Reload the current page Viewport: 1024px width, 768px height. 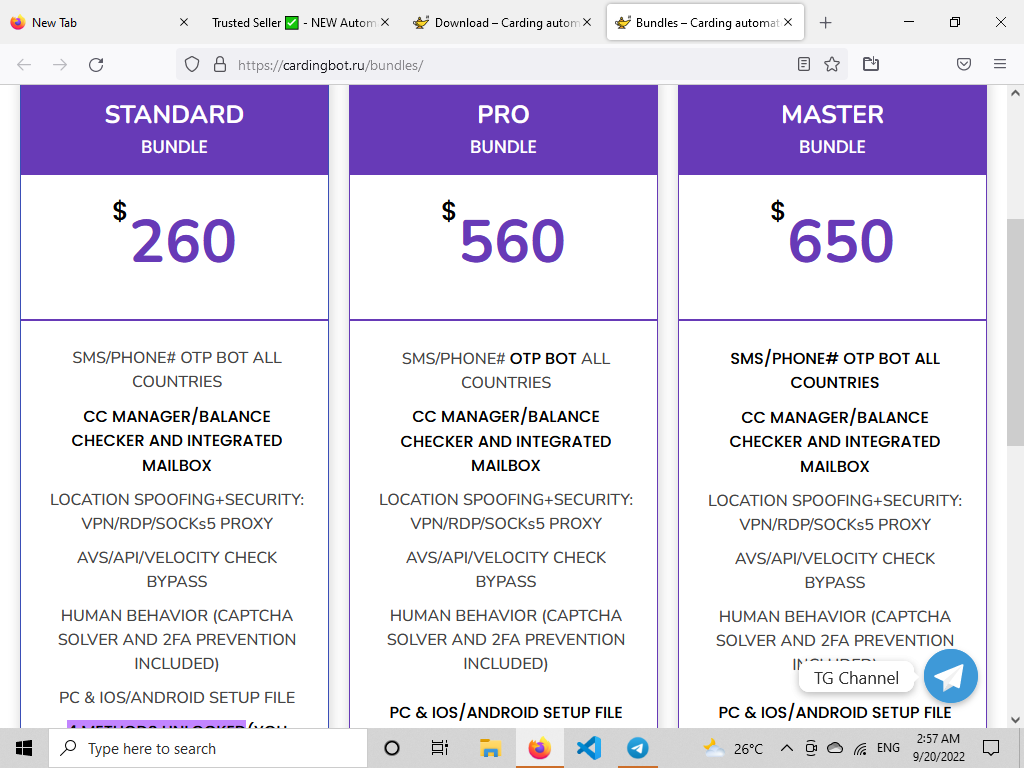[96, 64]
